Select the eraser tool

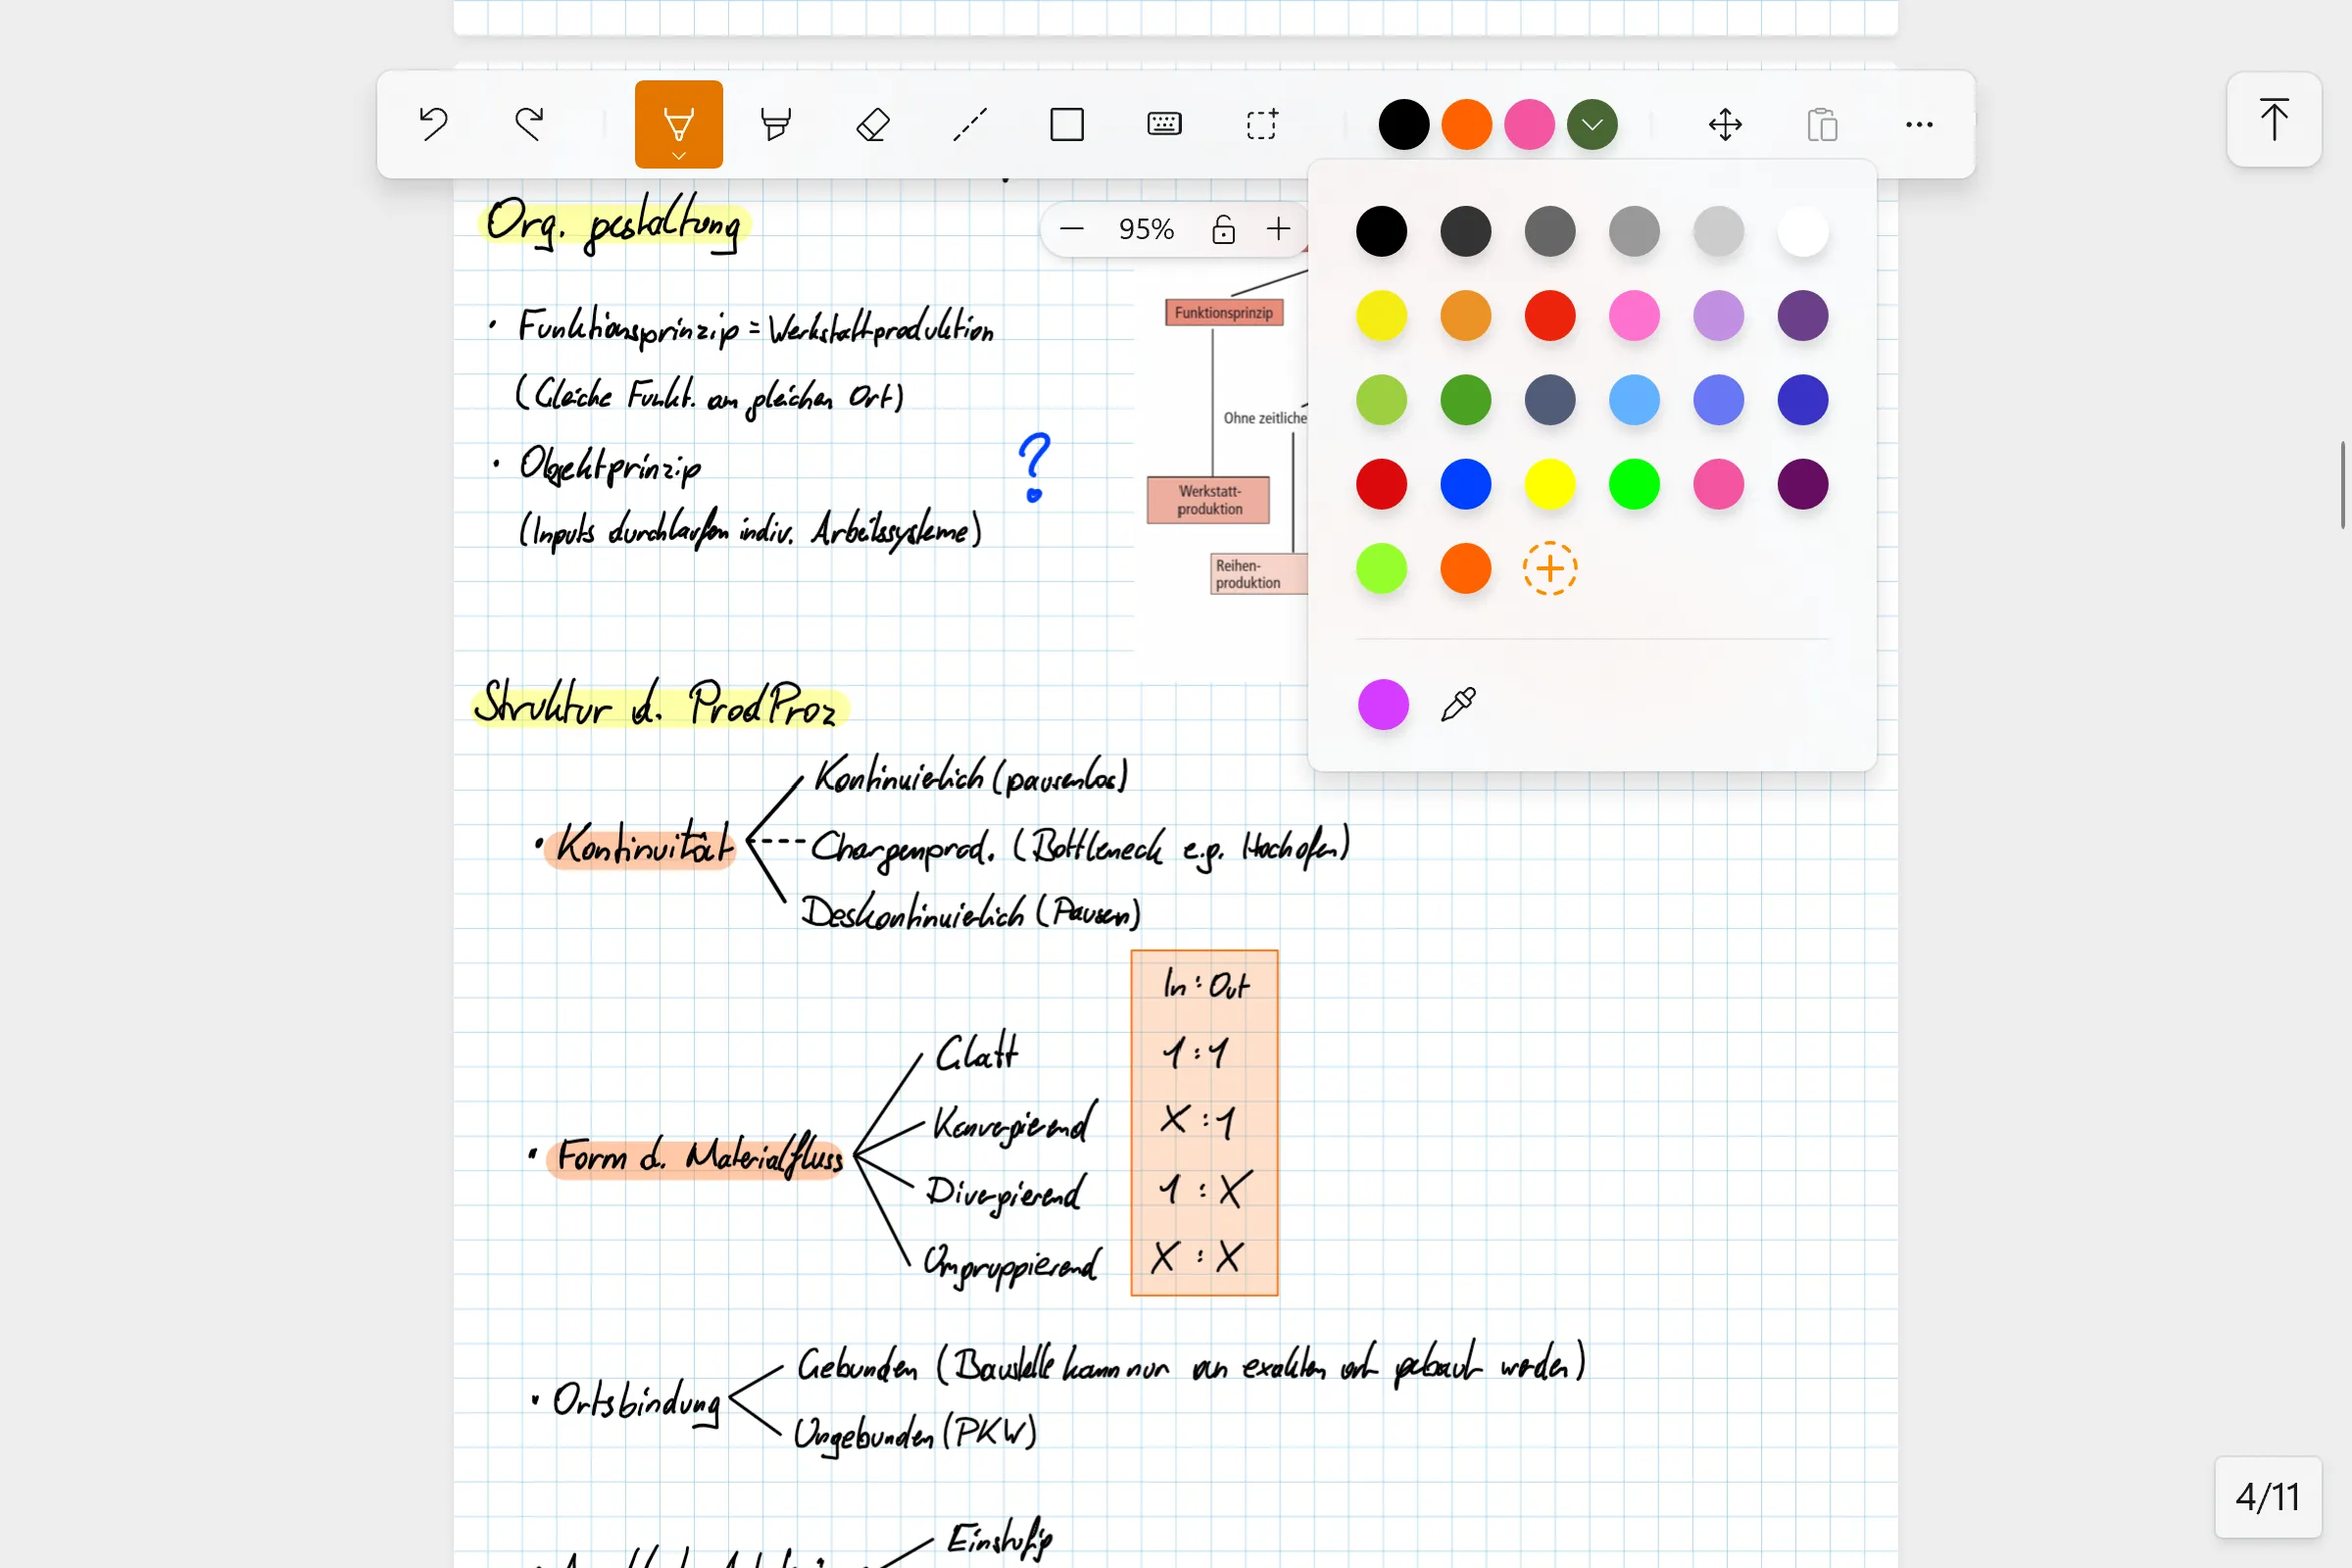(x=872, y=124)
